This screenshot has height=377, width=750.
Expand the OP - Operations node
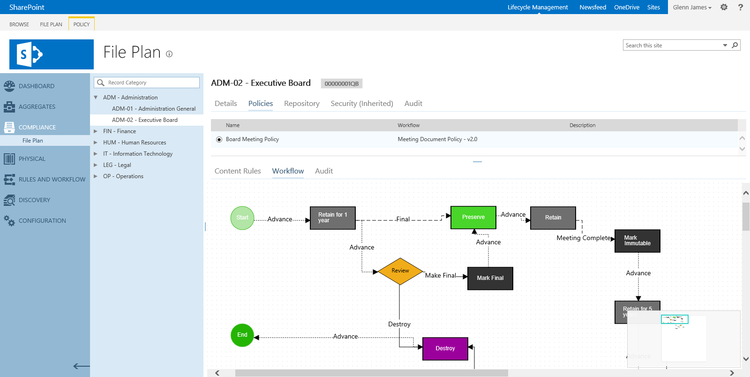(x=96, y=177)
